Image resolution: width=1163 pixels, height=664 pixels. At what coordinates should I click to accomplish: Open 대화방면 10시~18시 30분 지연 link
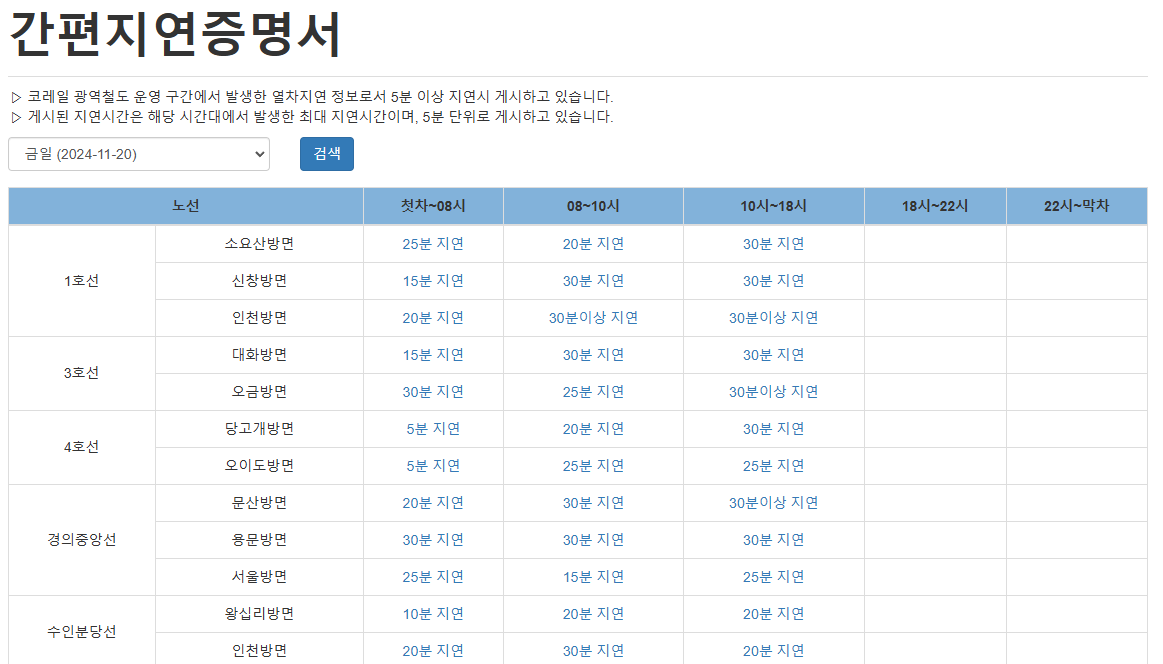(774, 355)
